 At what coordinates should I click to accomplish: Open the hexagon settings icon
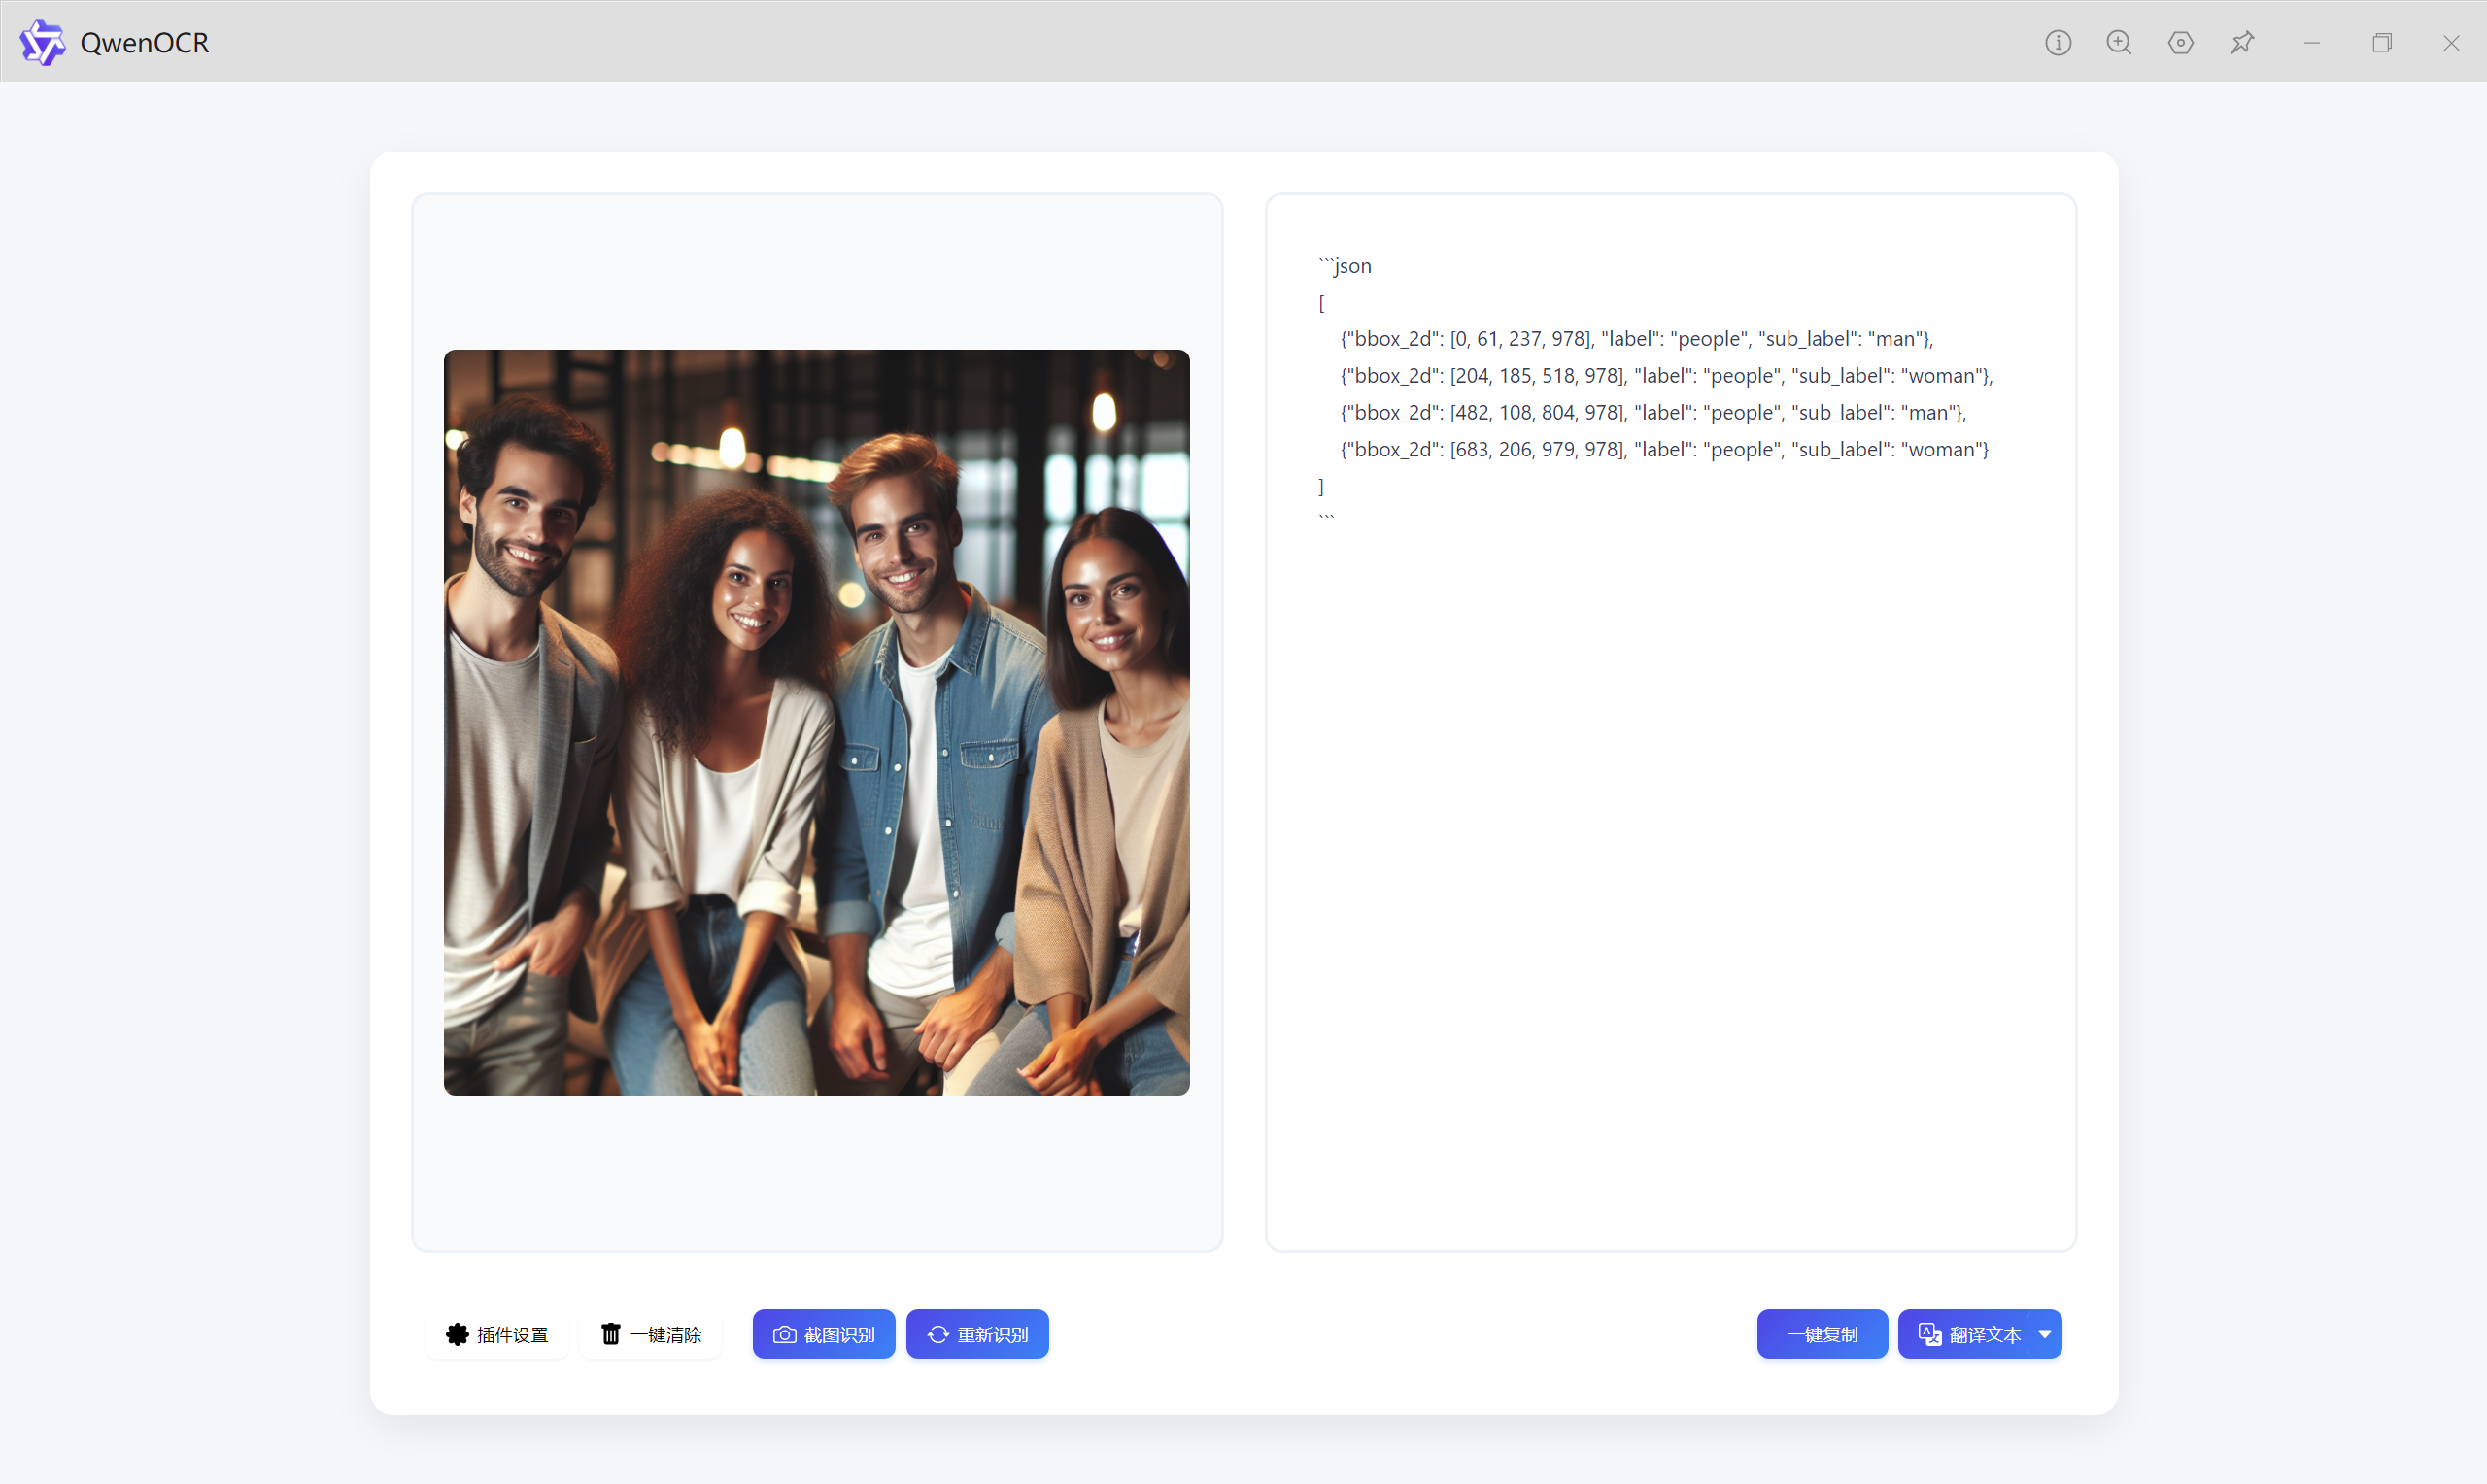(2181, 42)
